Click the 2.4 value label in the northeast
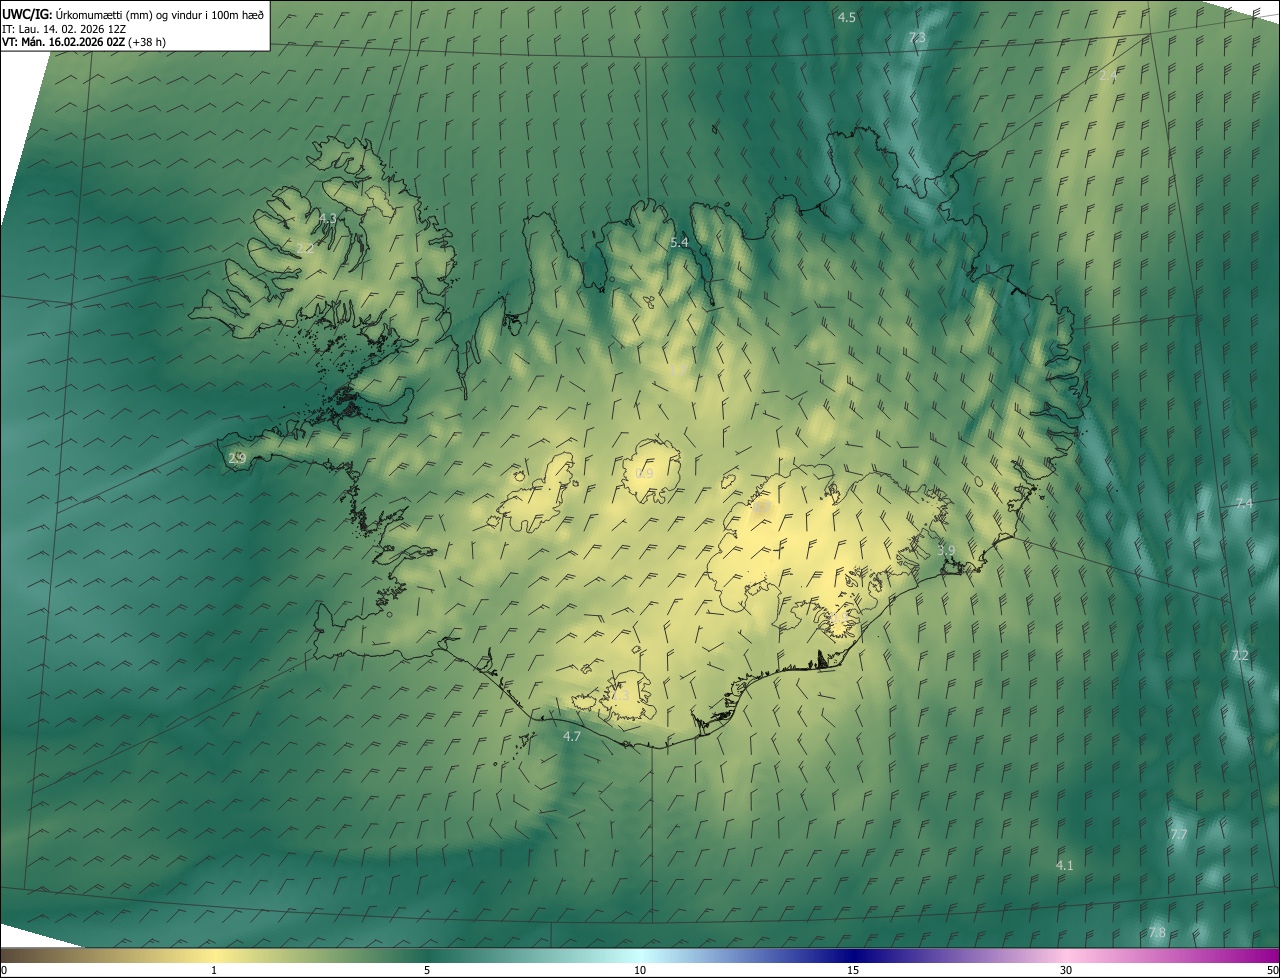The image size is (1280, 978). point(1108,76)
